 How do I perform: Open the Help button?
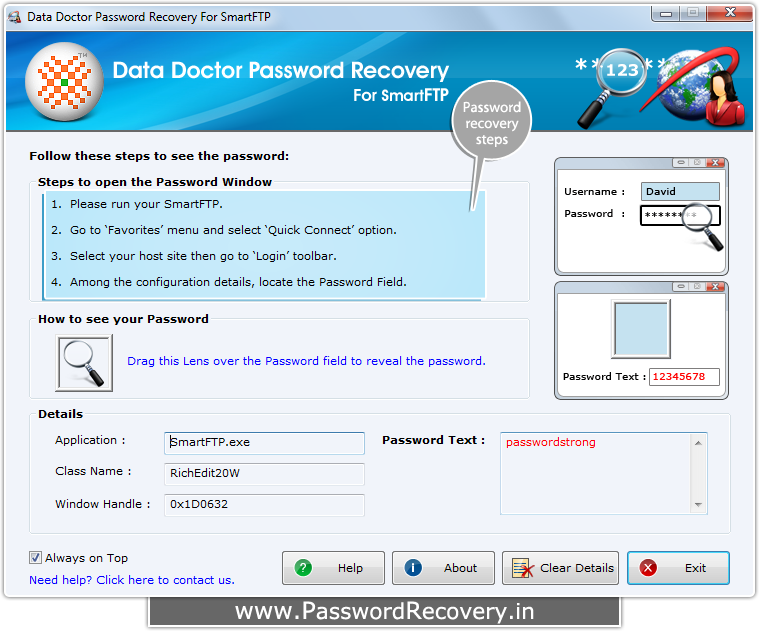[333, 568]
